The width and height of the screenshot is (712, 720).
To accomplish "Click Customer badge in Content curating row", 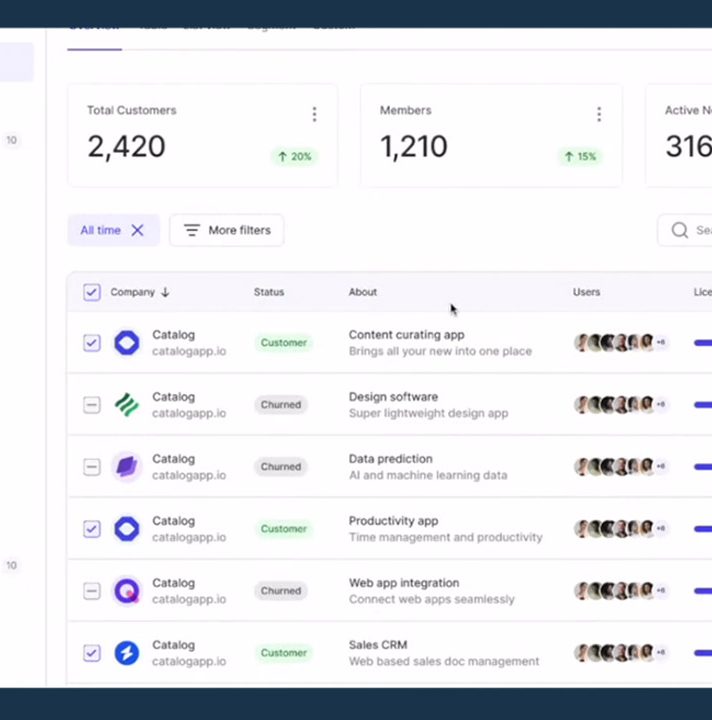I will (283, 343).
